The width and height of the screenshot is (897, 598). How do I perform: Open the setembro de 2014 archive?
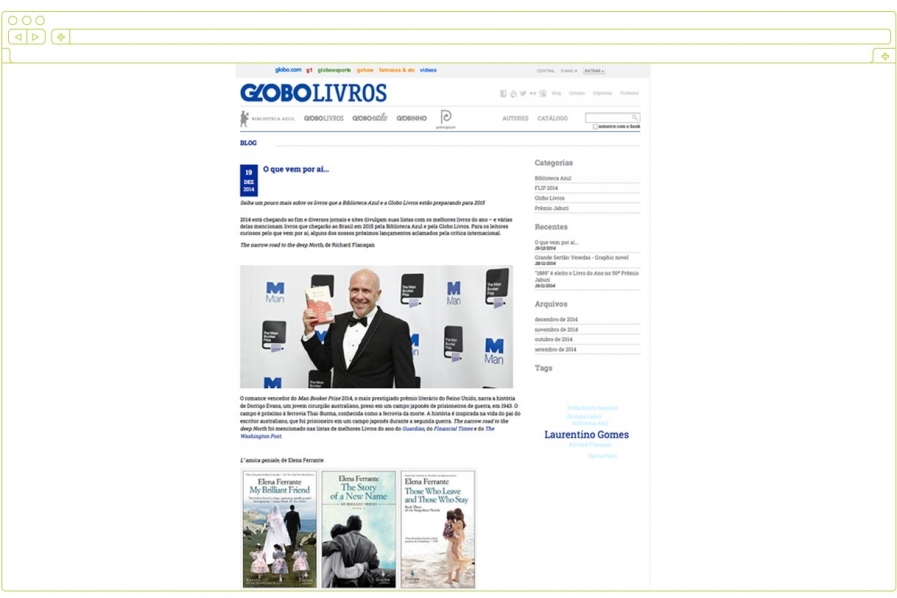[x=555, y=350]
